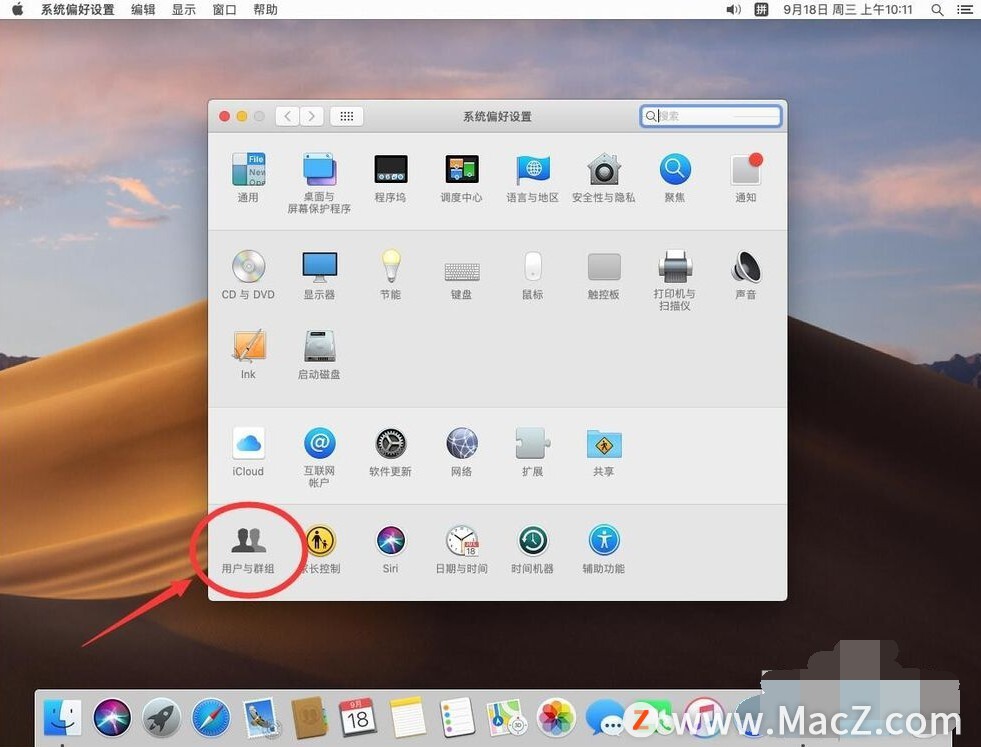Open 辅助功能 (Accessibility) pane
This screenshot has height=747, width=981.
(x=604, y=549)
